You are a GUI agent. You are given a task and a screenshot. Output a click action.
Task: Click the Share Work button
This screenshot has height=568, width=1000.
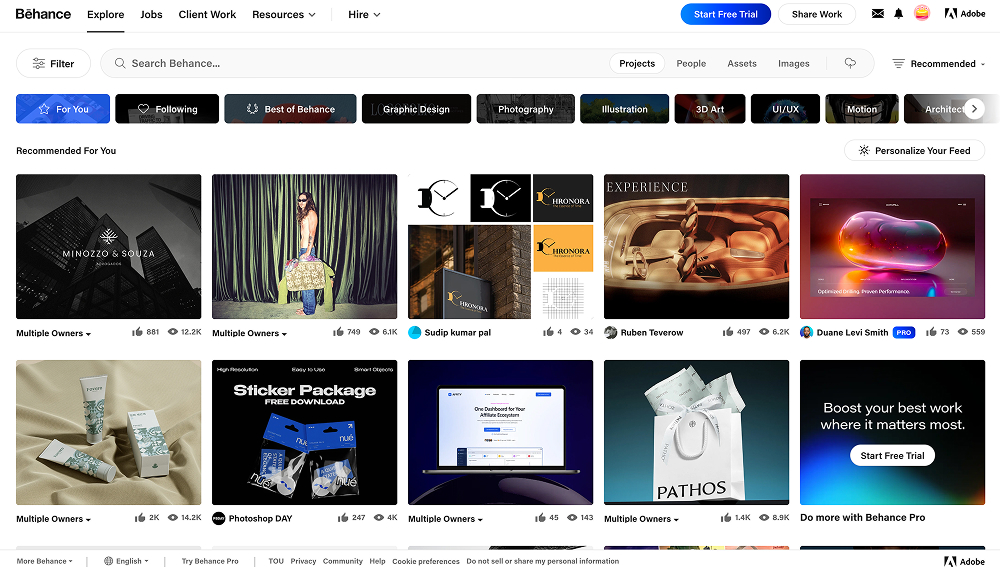(x=817, y=14)
